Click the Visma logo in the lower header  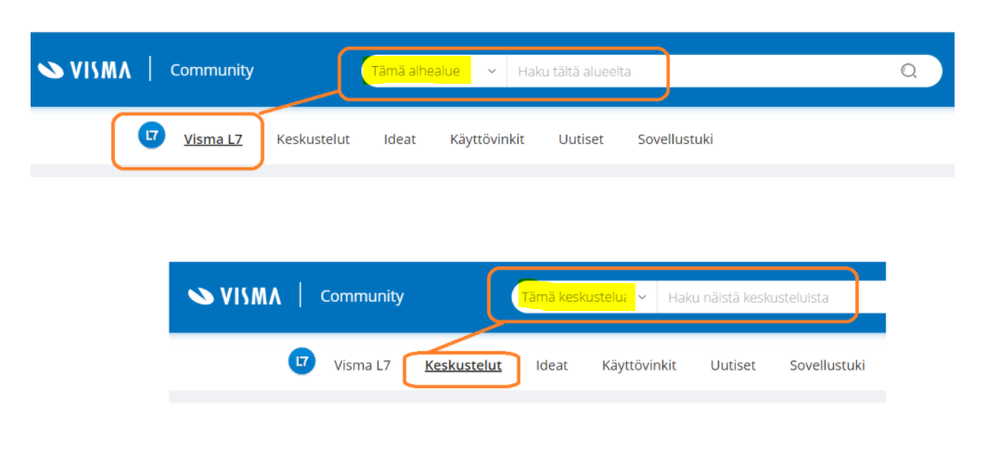tap(234, 296)
